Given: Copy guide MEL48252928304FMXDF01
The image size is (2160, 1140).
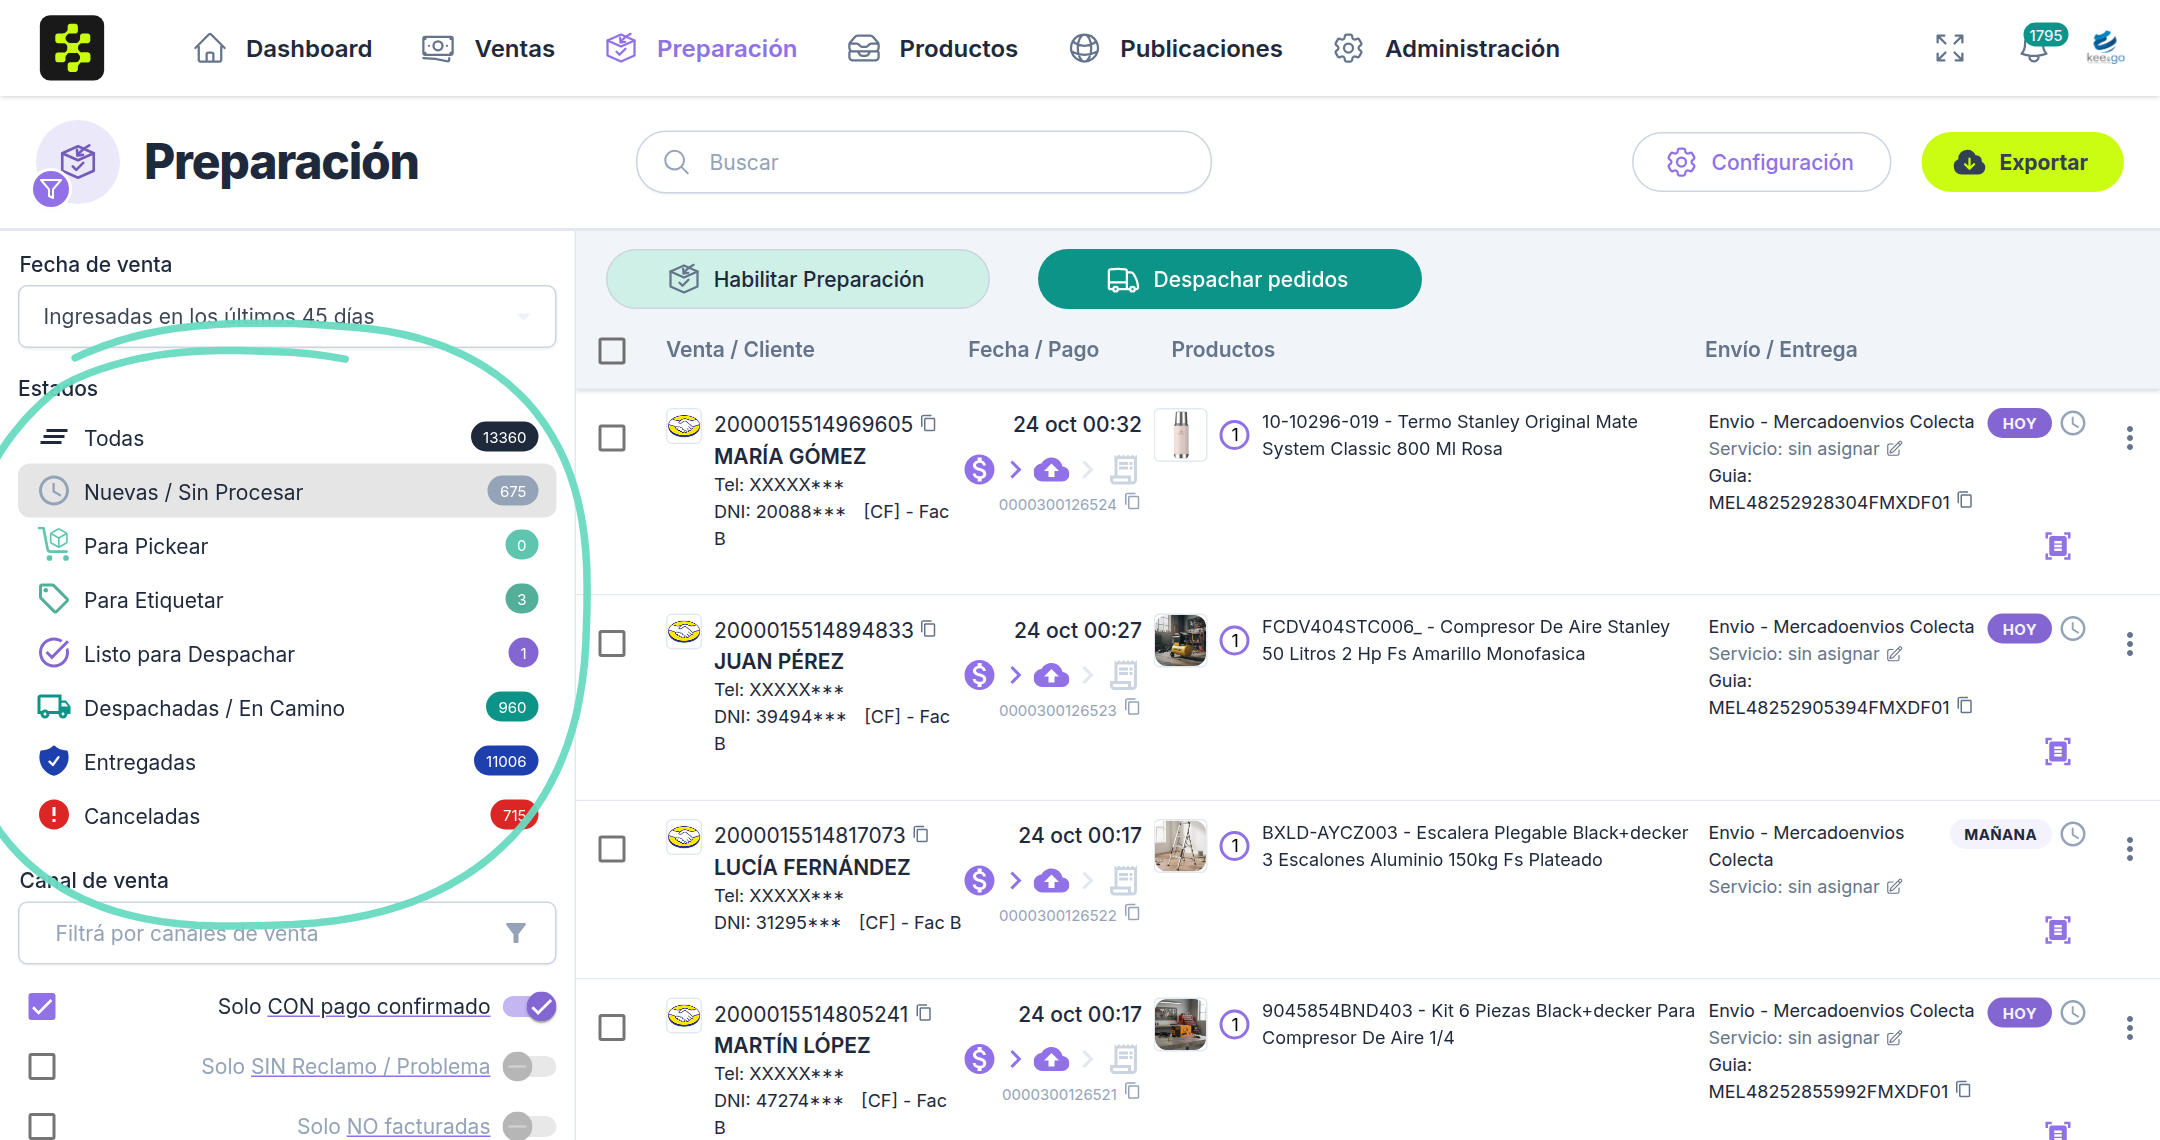Looking at the screenshot, I should click(x=1965, y=500).
